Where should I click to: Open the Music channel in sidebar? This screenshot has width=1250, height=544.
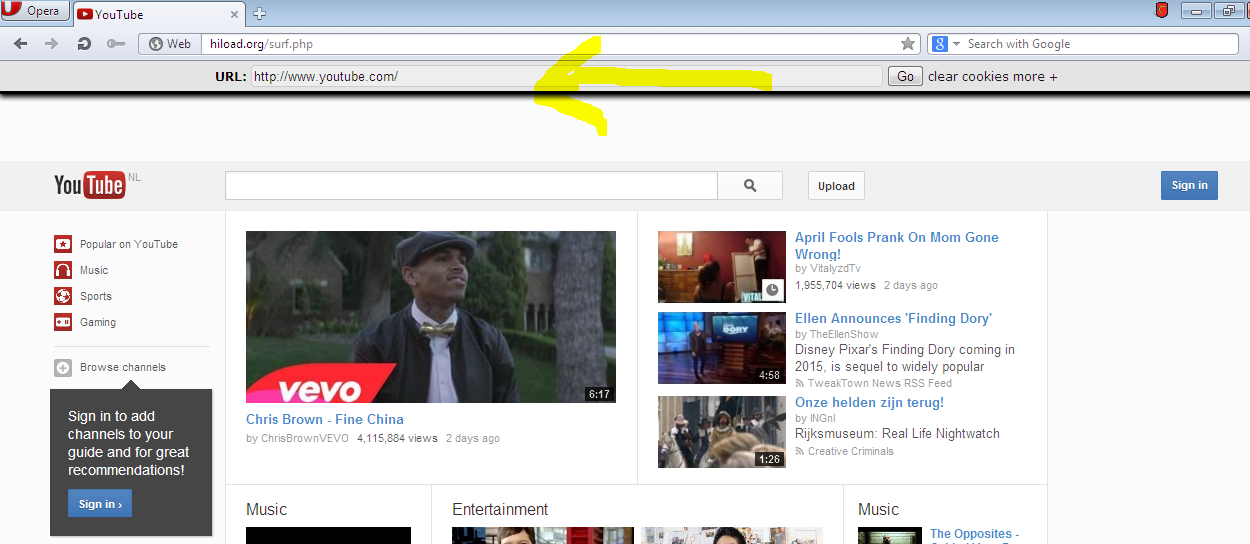pyautogui.click(x=94, y=270)
